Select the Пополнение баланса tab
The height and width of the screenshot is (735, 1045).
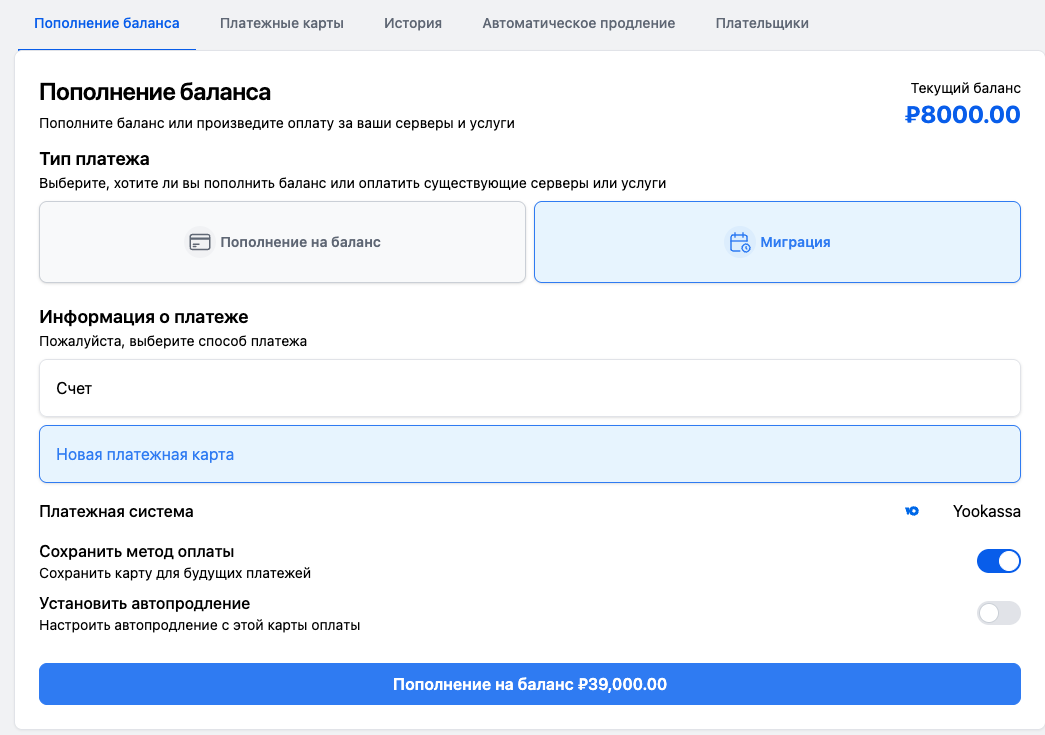tap(106, 23)
